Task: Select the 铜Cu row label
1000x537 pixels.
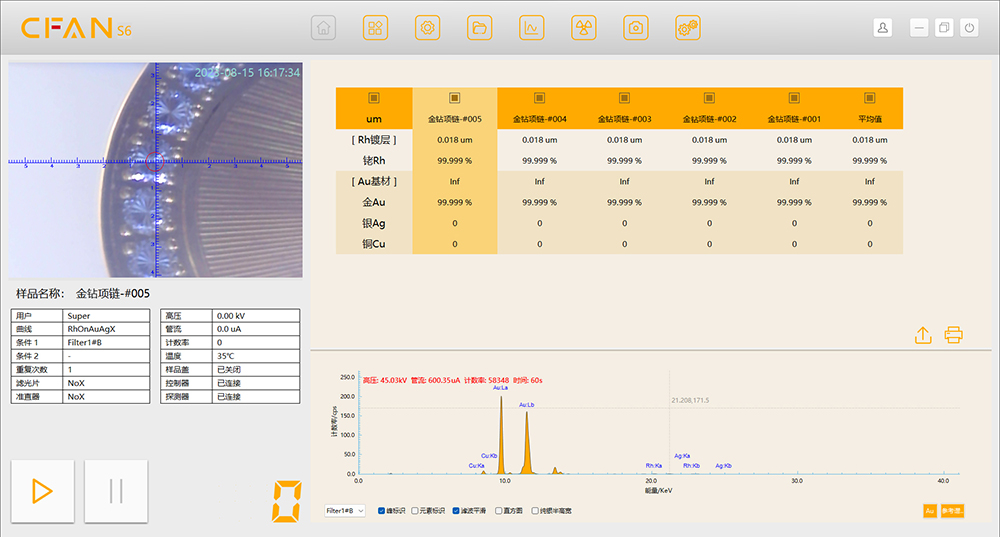Action: (x=374, y=244)
